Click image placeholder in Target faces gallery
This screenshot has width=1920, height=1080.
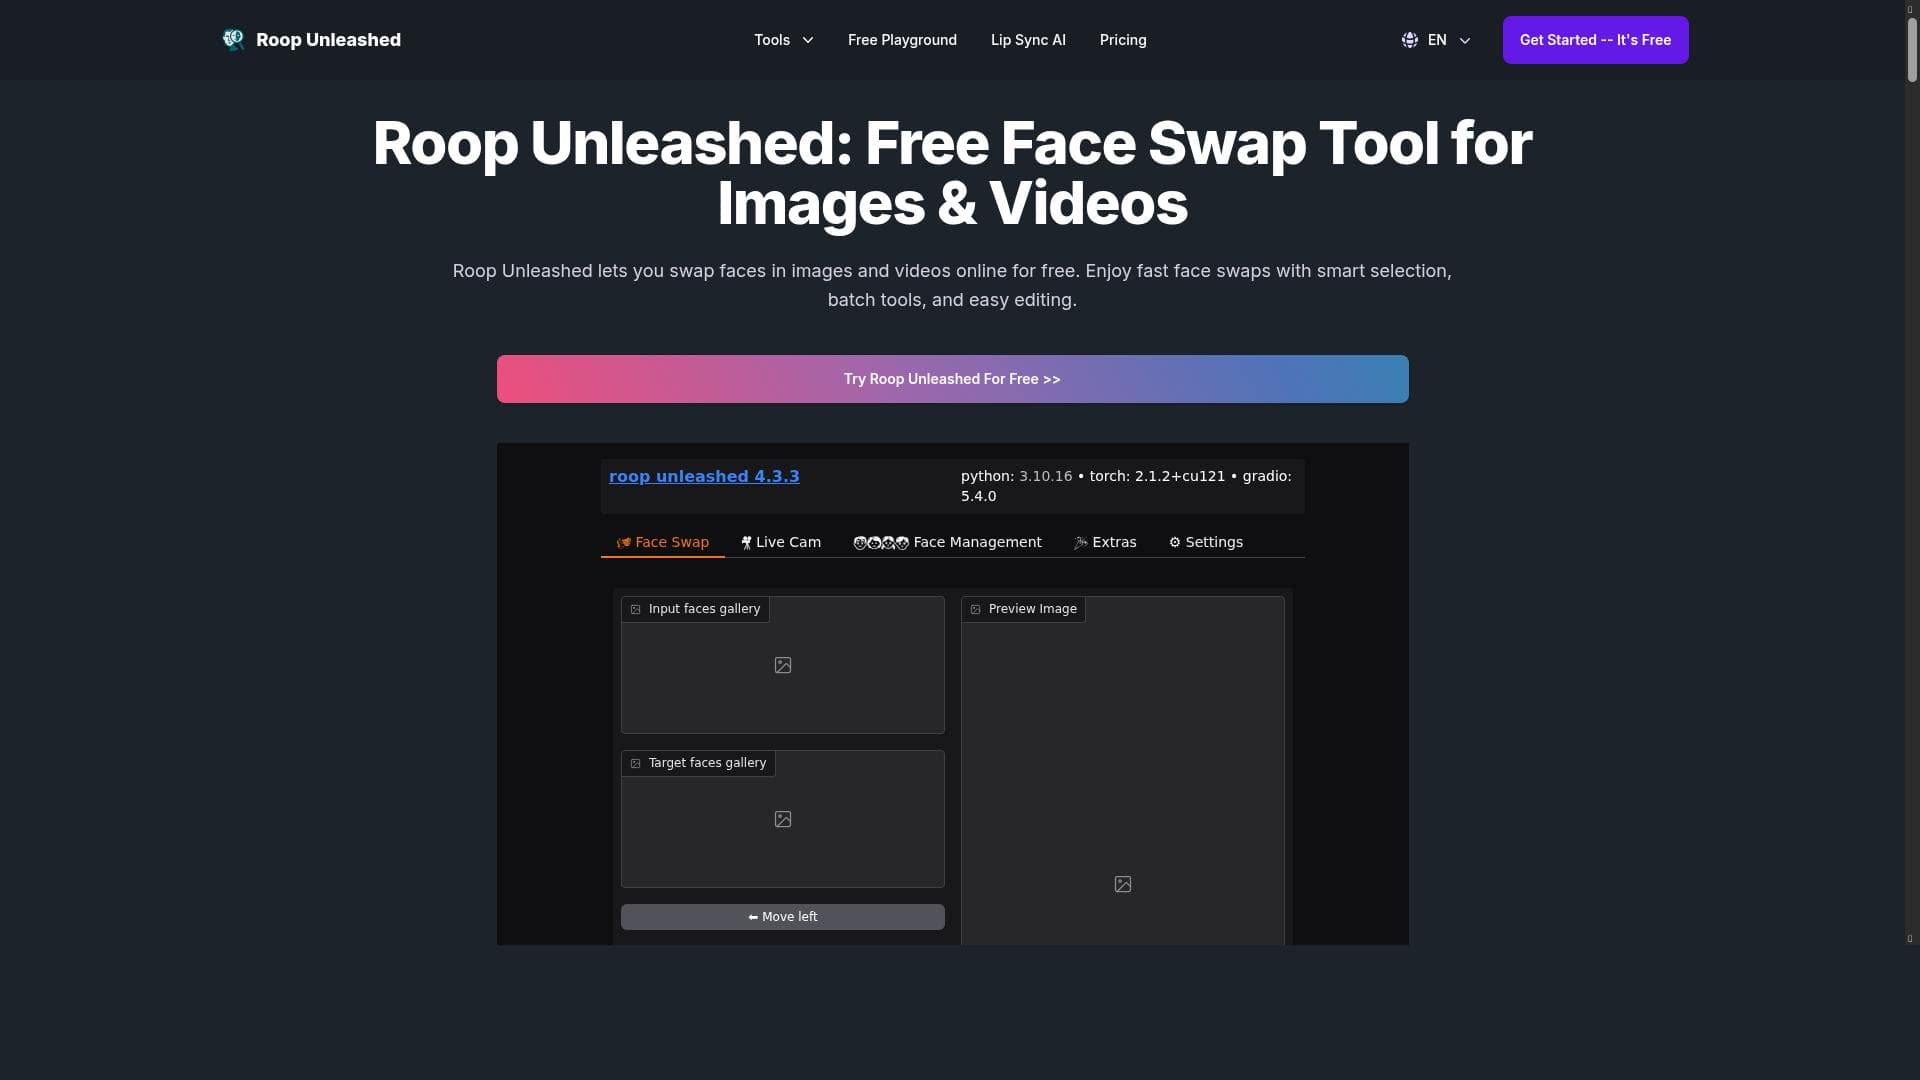coord(783,820)
